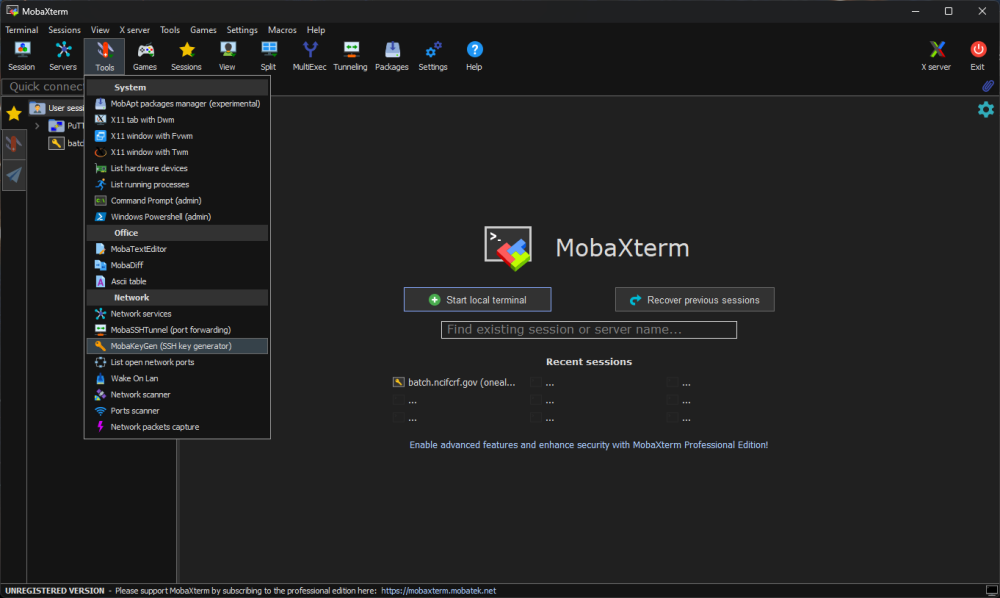
Task: Click the Find existing session search field
Action: point(588,330)
